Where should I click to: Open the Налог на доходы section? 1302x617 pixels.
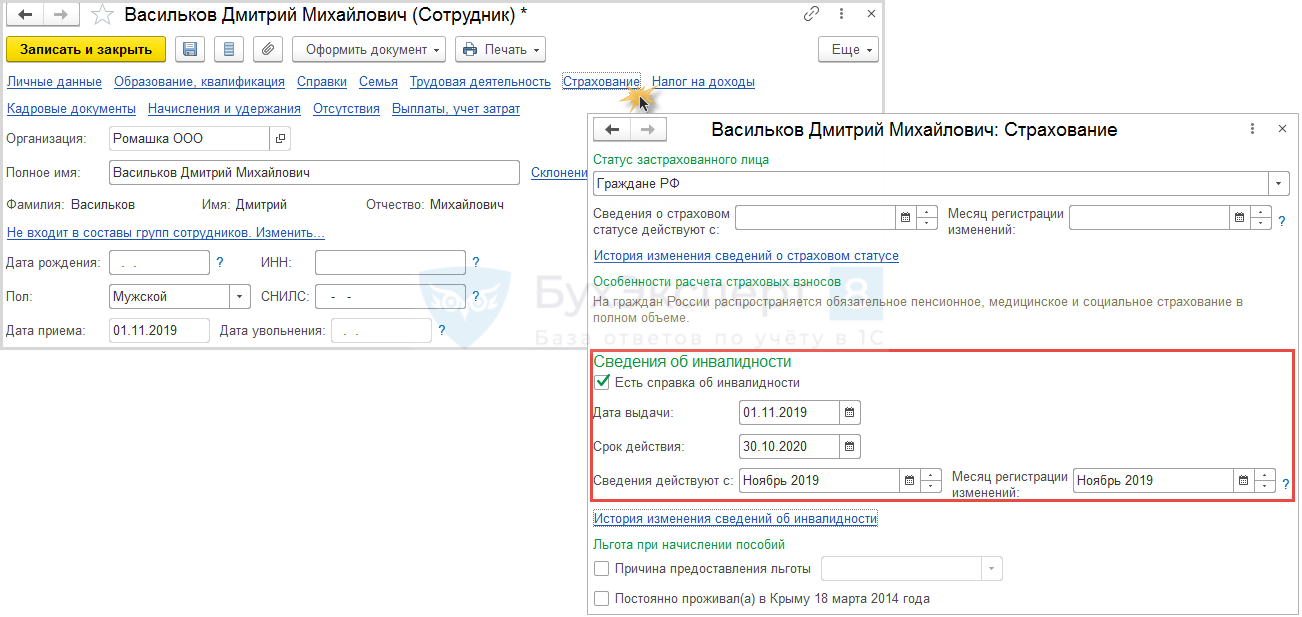703,82
